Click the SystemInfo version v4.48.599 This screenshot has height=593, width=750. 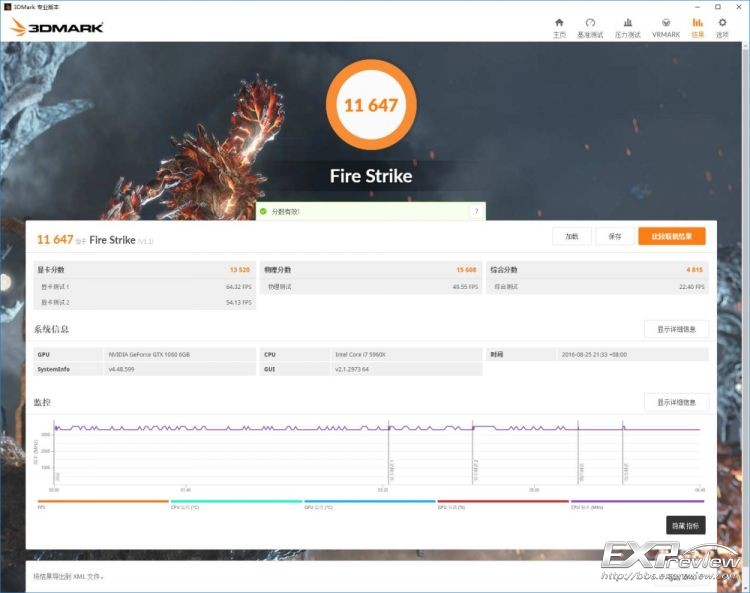tap(121, 369)
